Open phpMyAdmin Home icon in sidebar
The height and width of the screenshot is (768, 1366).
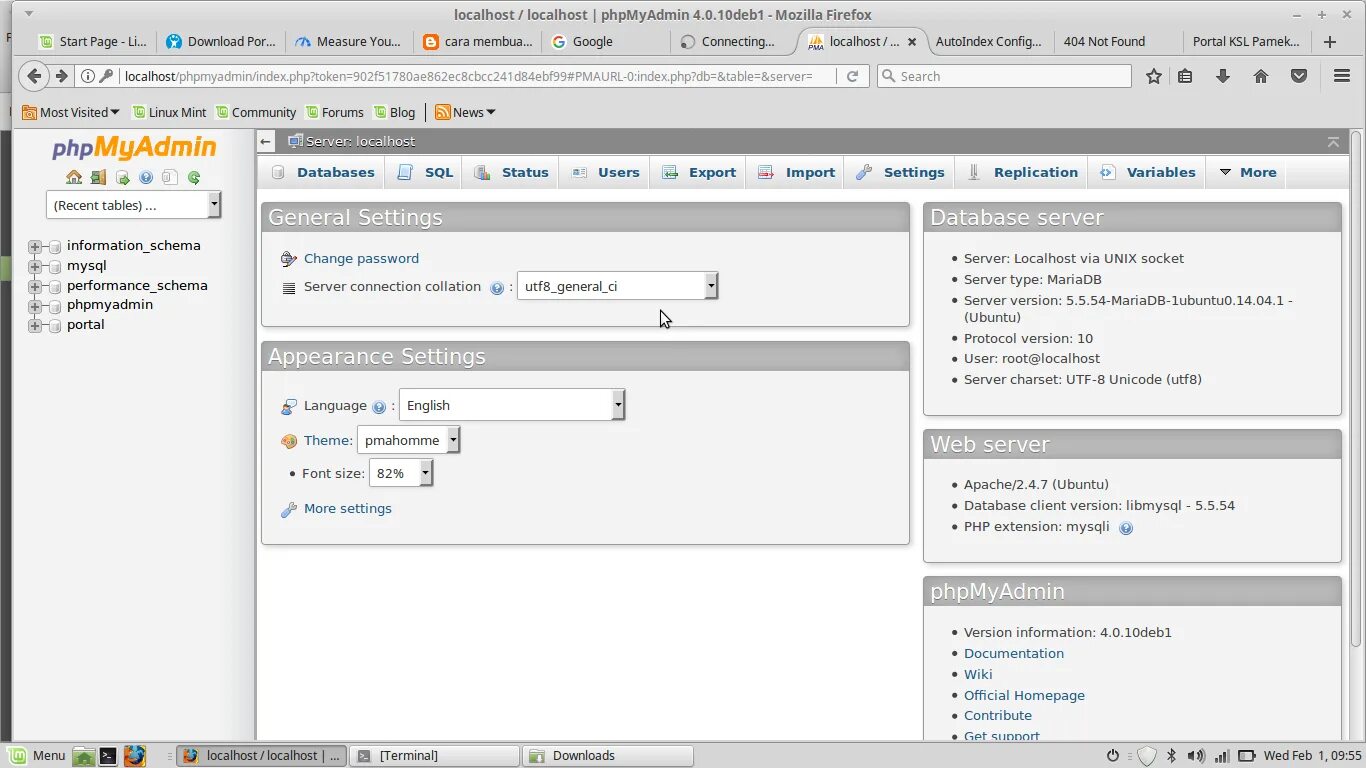tap(74, 178)
